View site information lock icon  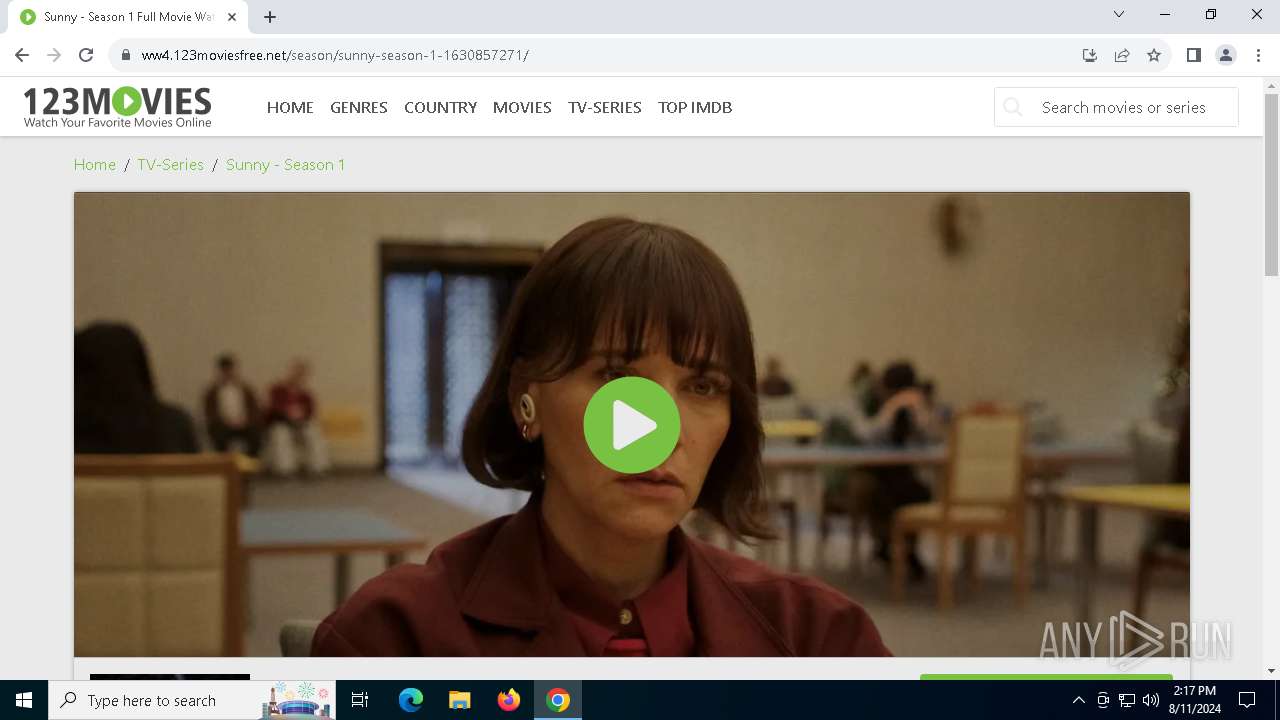click(126, 55)
